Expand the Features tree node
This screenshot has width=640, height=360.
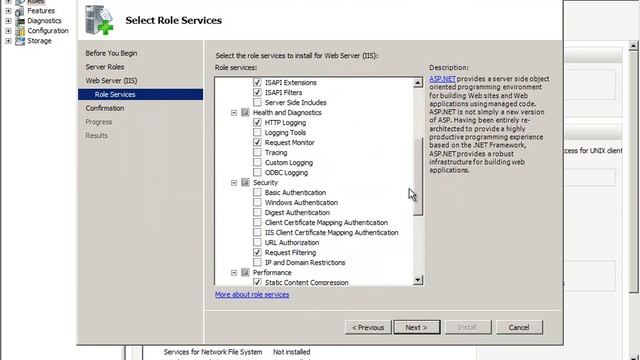(8, 11)
